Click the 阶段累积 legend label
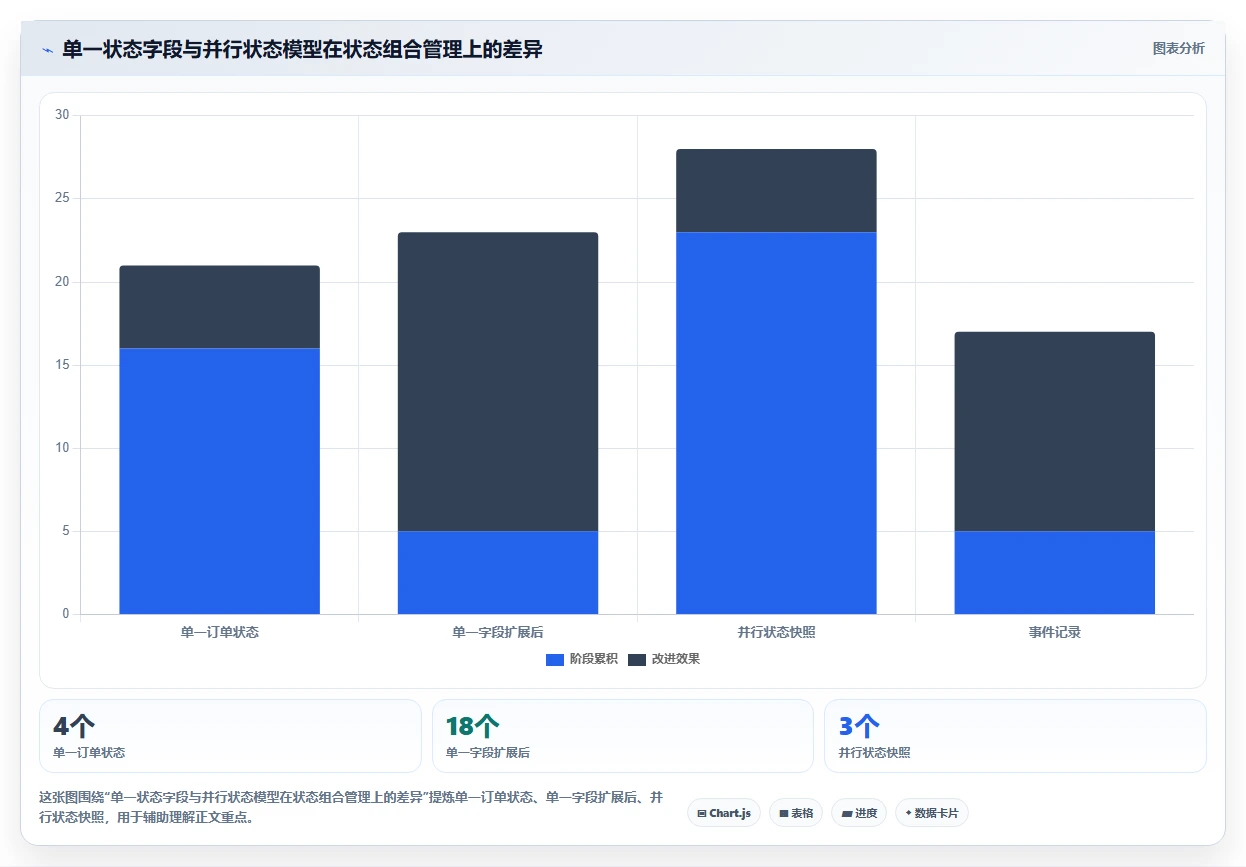Image resolution: width=1246 pixels, height=867 pixels. pyautogui.click(x=594, y=659)
